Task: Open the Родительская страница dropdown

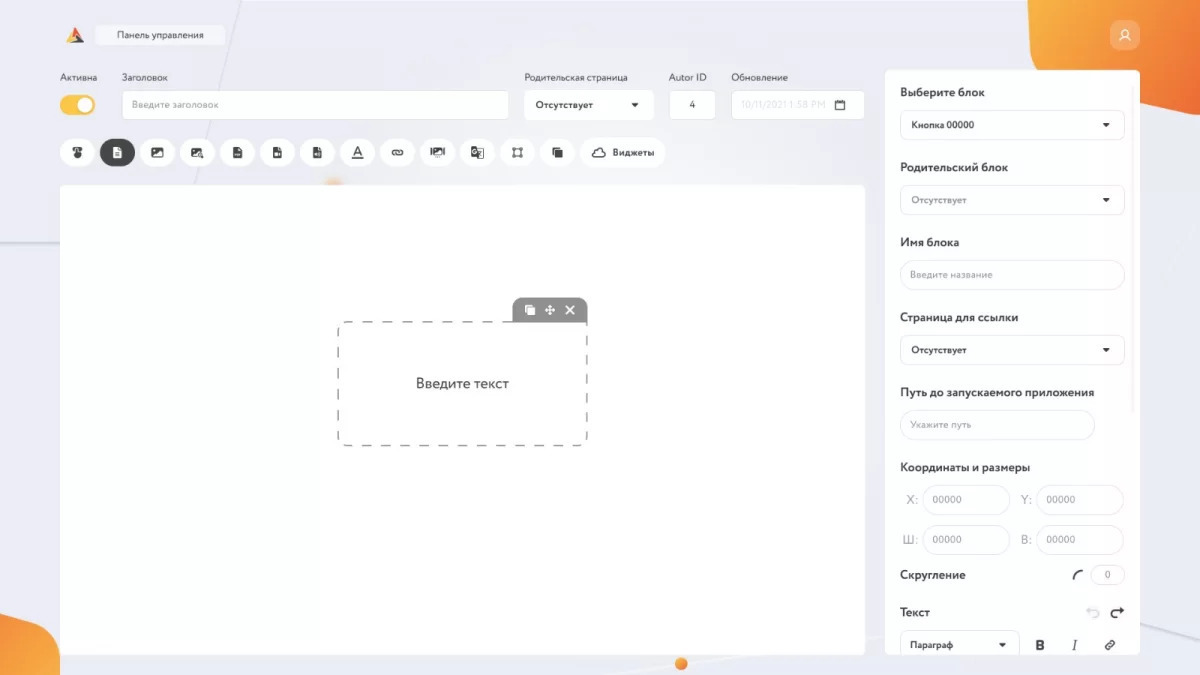Action: [588, 105]
